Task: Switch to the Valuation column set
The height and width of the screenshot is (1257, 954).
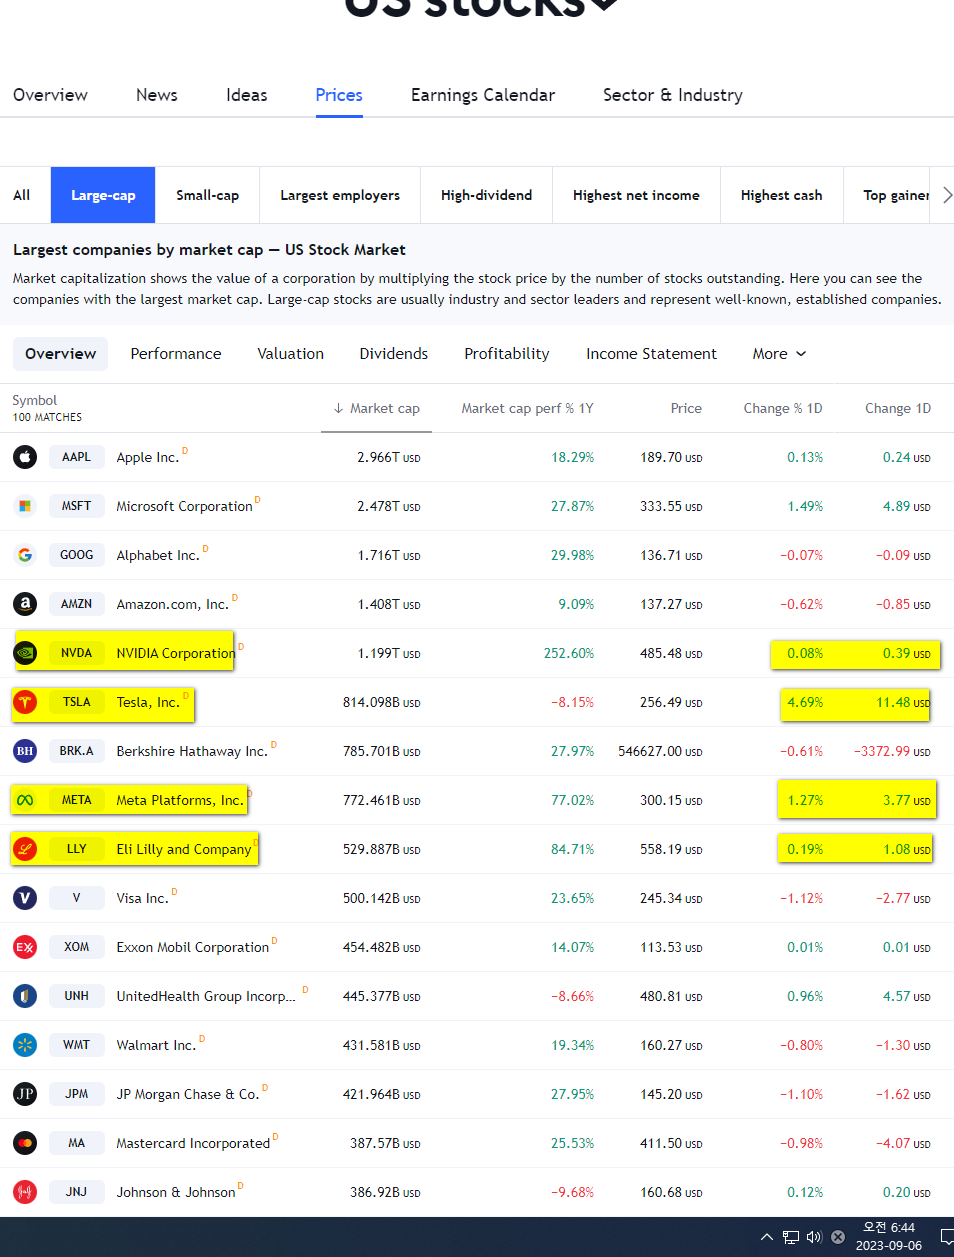Action: coord(291,354)
